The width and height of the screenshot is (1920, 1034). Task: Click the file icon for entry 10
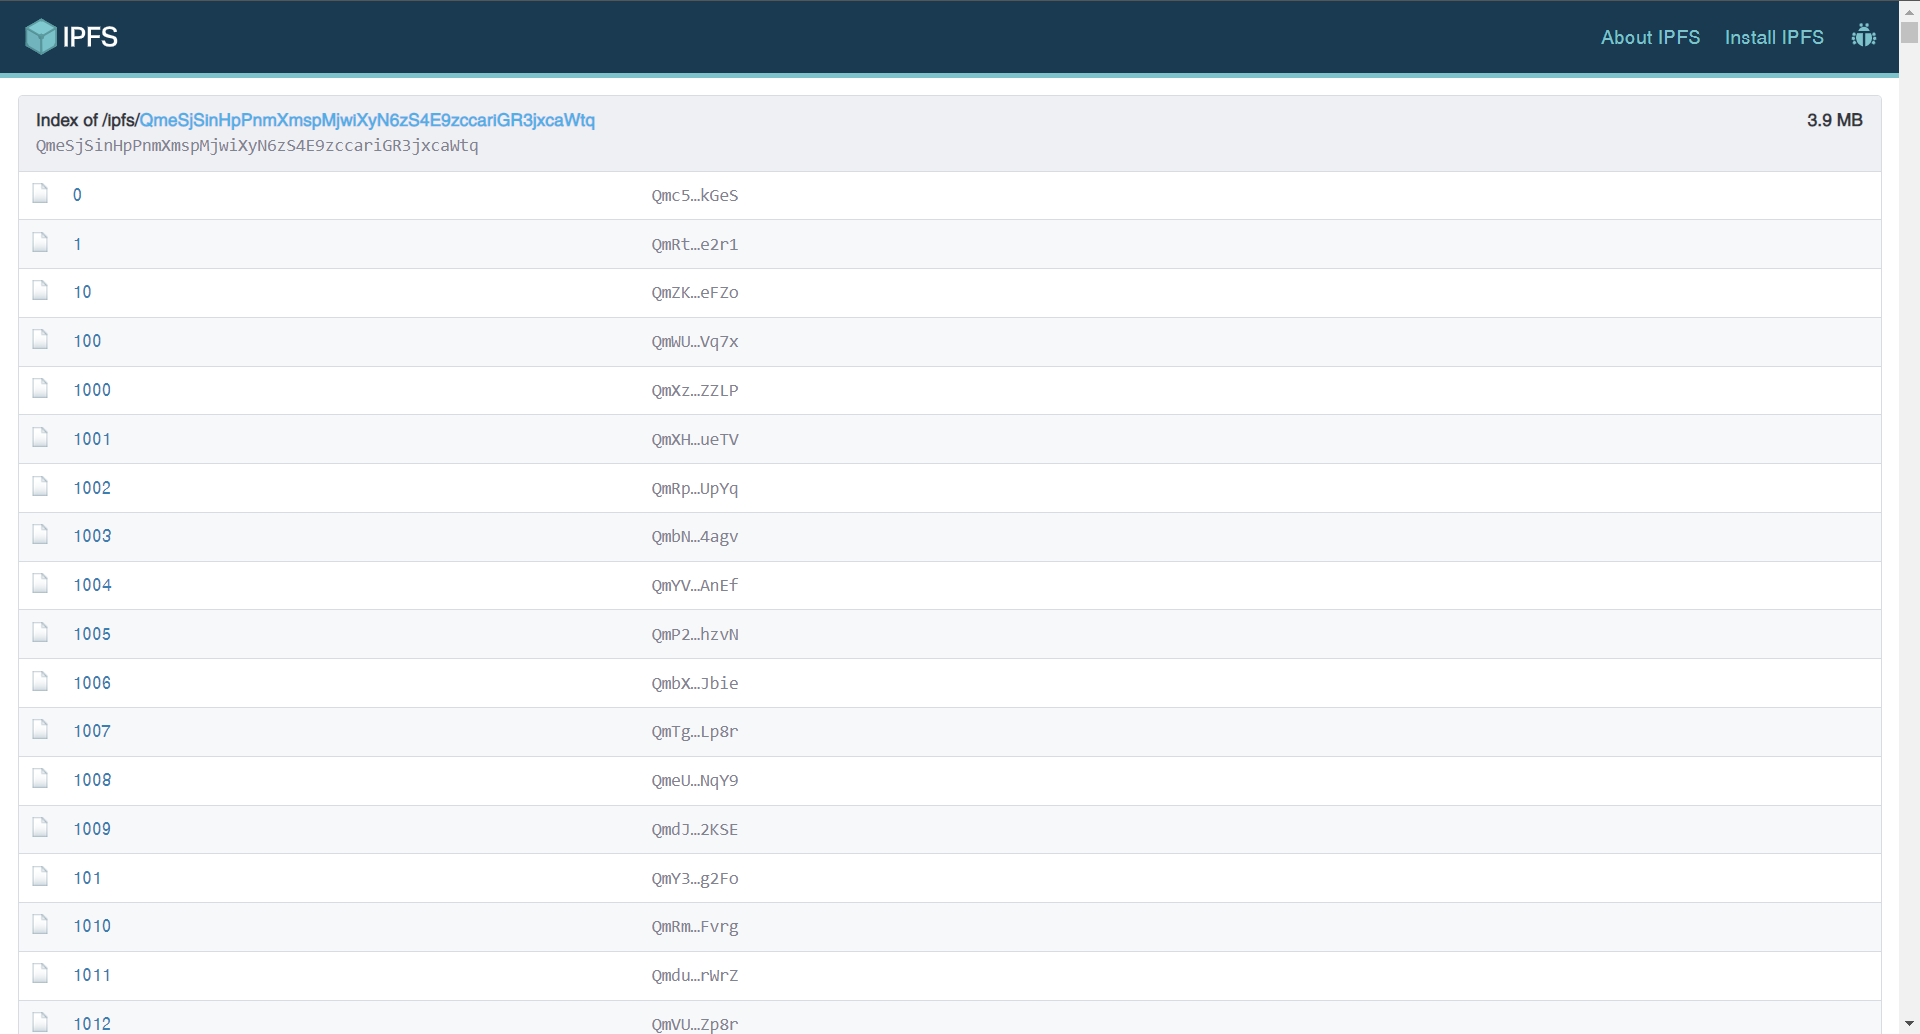coord(40,290)
